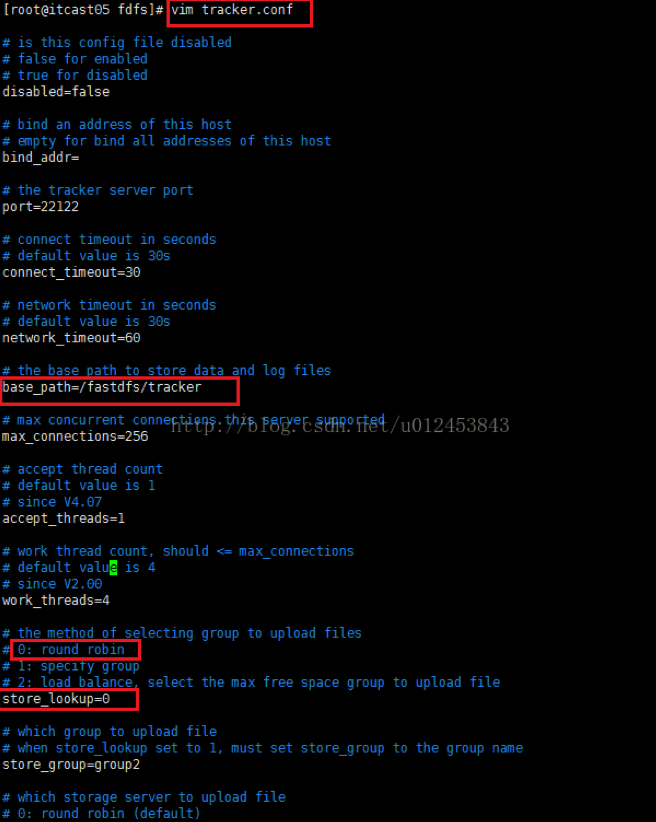Click the 'base_path=/fastdfs/tracker' line
The width and height of the screenshot is (656, 822).
point(102,387)
